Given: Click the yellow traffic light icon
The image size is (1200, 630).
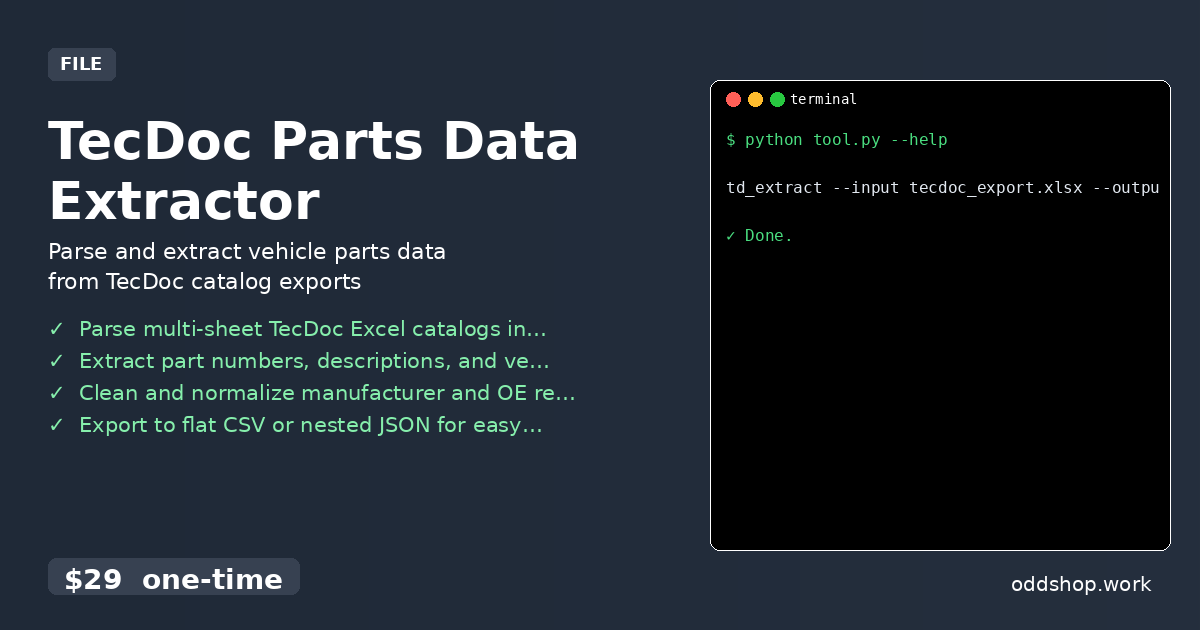Looking at the screenshot, I should (x=756, y=99).
